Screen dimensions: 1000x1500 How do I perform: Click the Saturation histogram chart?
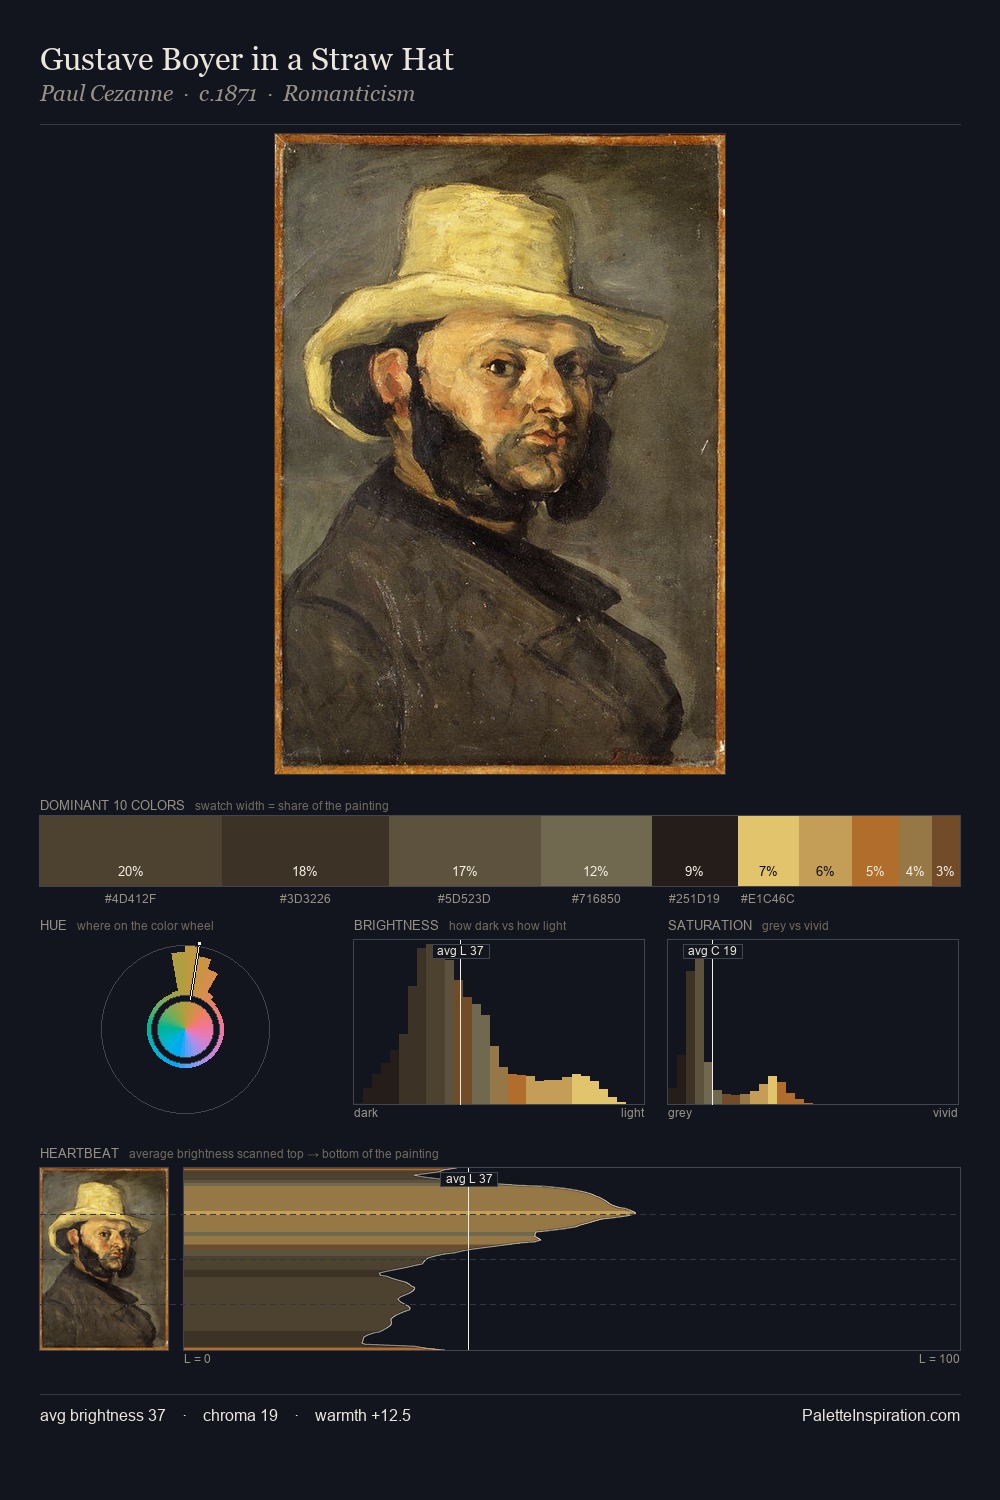point(813,1022)
